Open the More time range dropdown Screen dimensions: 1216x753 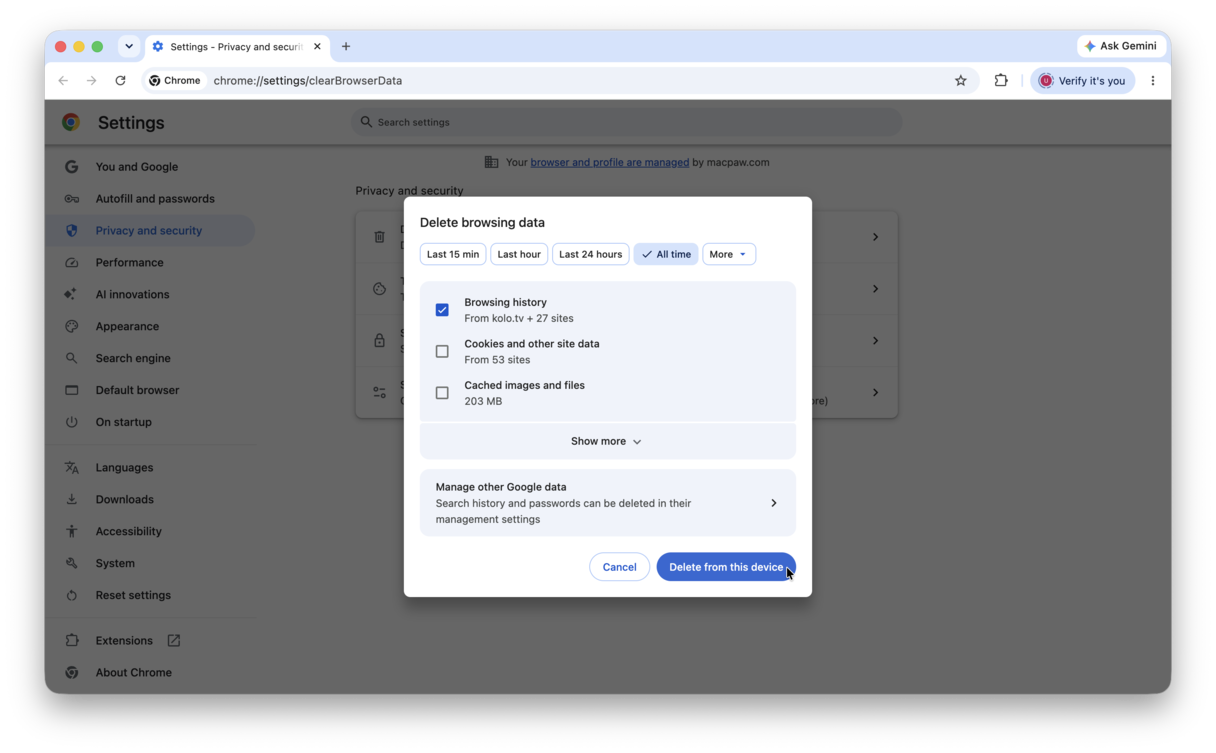coord(729,254)
